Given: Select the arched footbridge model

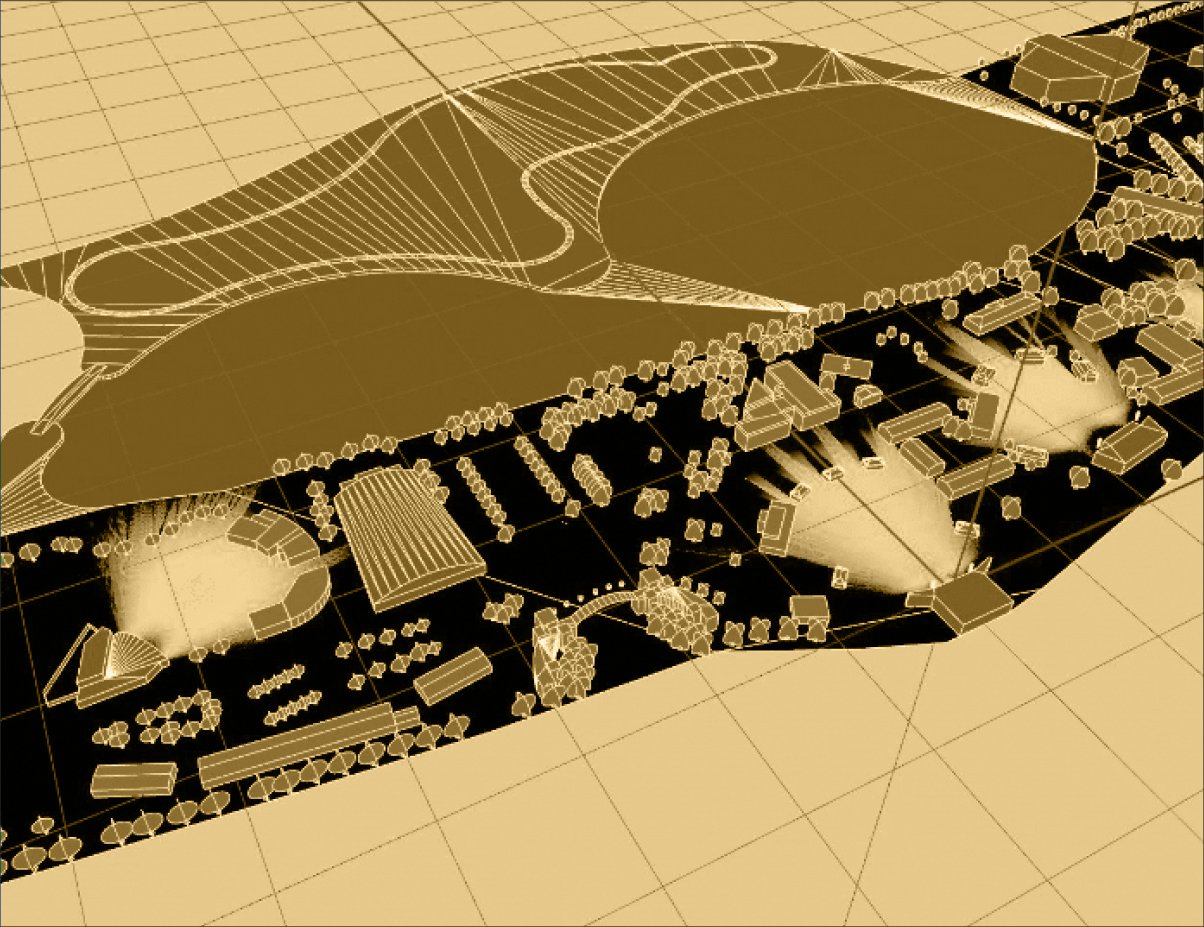Looking at the screenshot, I should point(607,603).
